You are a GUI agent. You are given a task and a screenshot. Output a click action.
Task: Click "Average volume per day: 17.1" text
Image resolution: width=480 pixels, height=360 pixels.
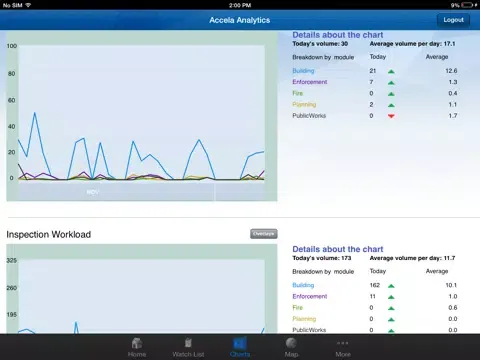coord(412,44)
